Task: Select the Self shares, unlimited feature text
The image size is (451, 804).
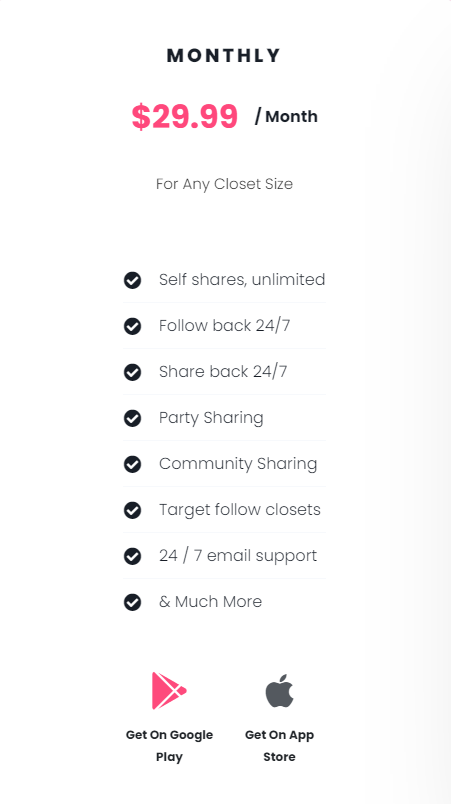Action: (242, 279)
